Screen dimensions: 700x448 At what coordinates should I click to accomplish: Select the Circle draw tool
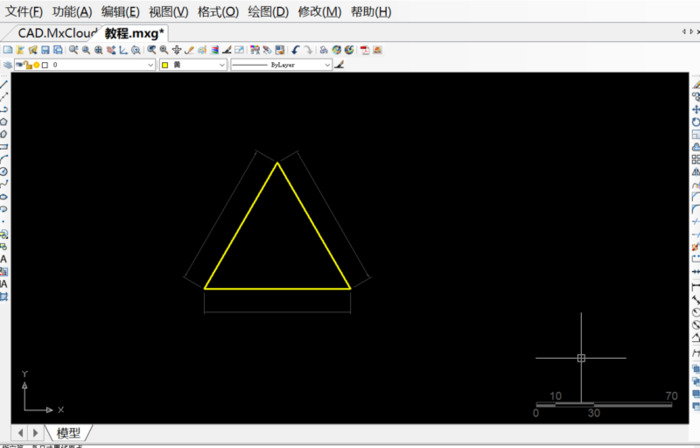4,171
